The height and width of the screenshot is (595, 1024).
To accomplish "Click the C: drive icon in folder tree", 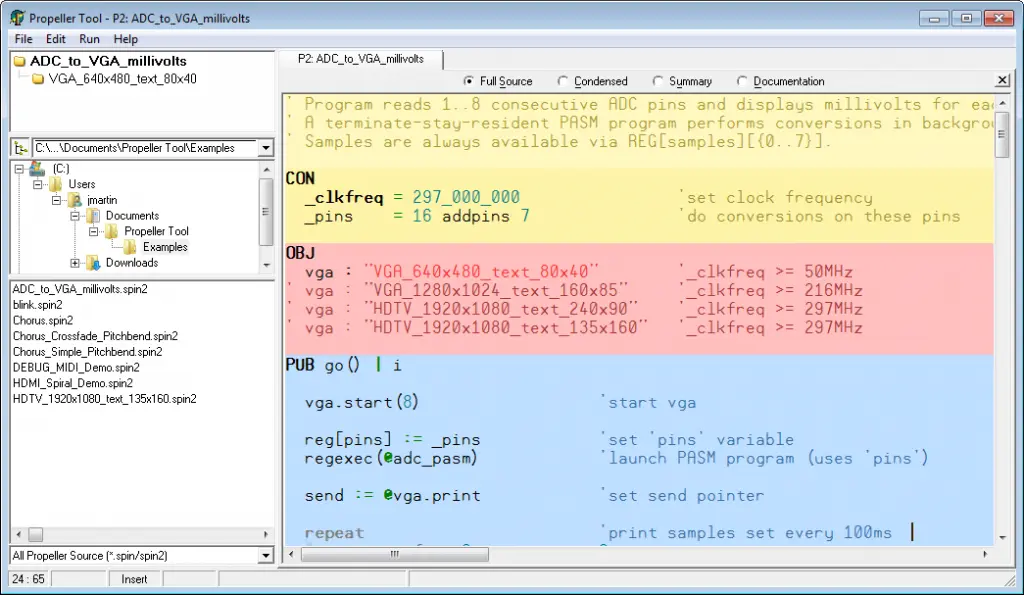I will (37, 169).
